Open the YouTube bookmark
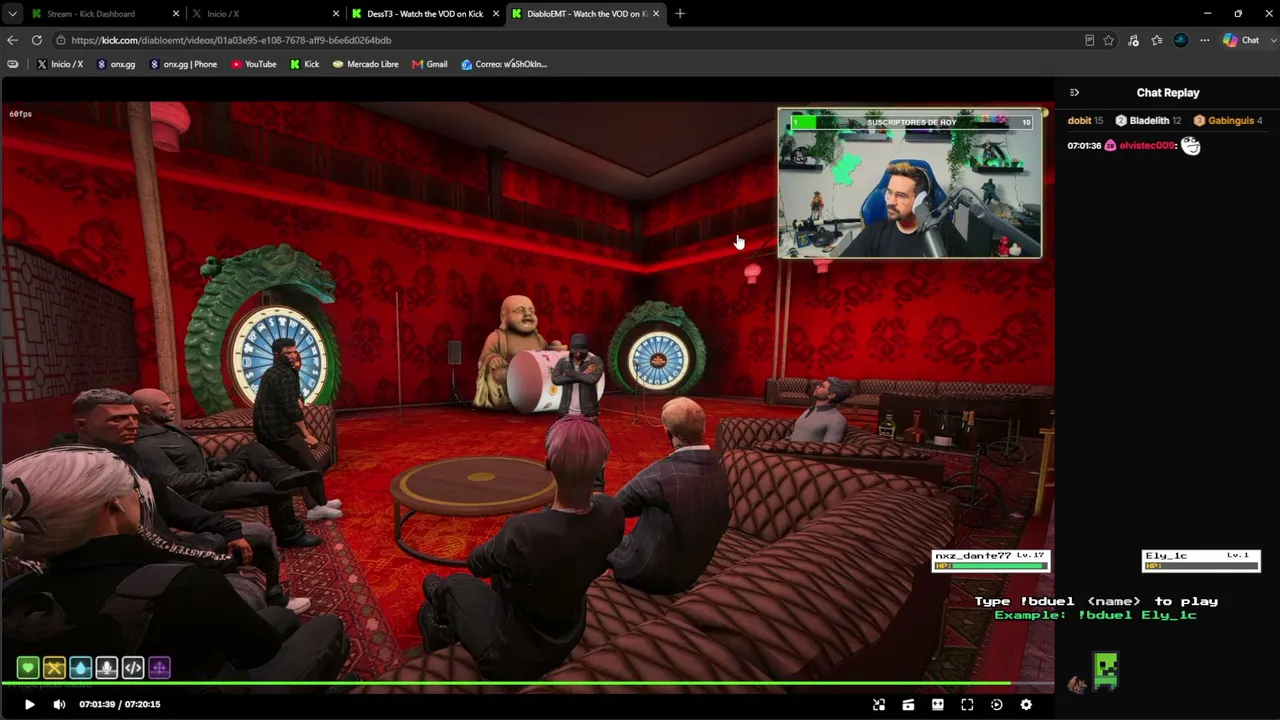Image resolution: width=1280 pixels, height=720 pixels. tap(254, 64)
